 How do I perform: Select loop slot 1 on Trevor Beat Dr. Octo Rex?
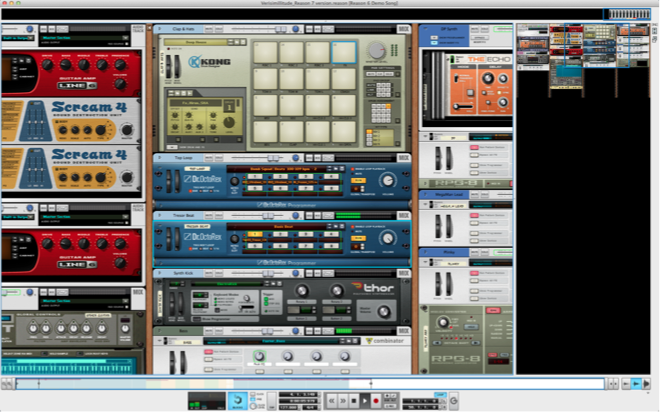[255, 234]
